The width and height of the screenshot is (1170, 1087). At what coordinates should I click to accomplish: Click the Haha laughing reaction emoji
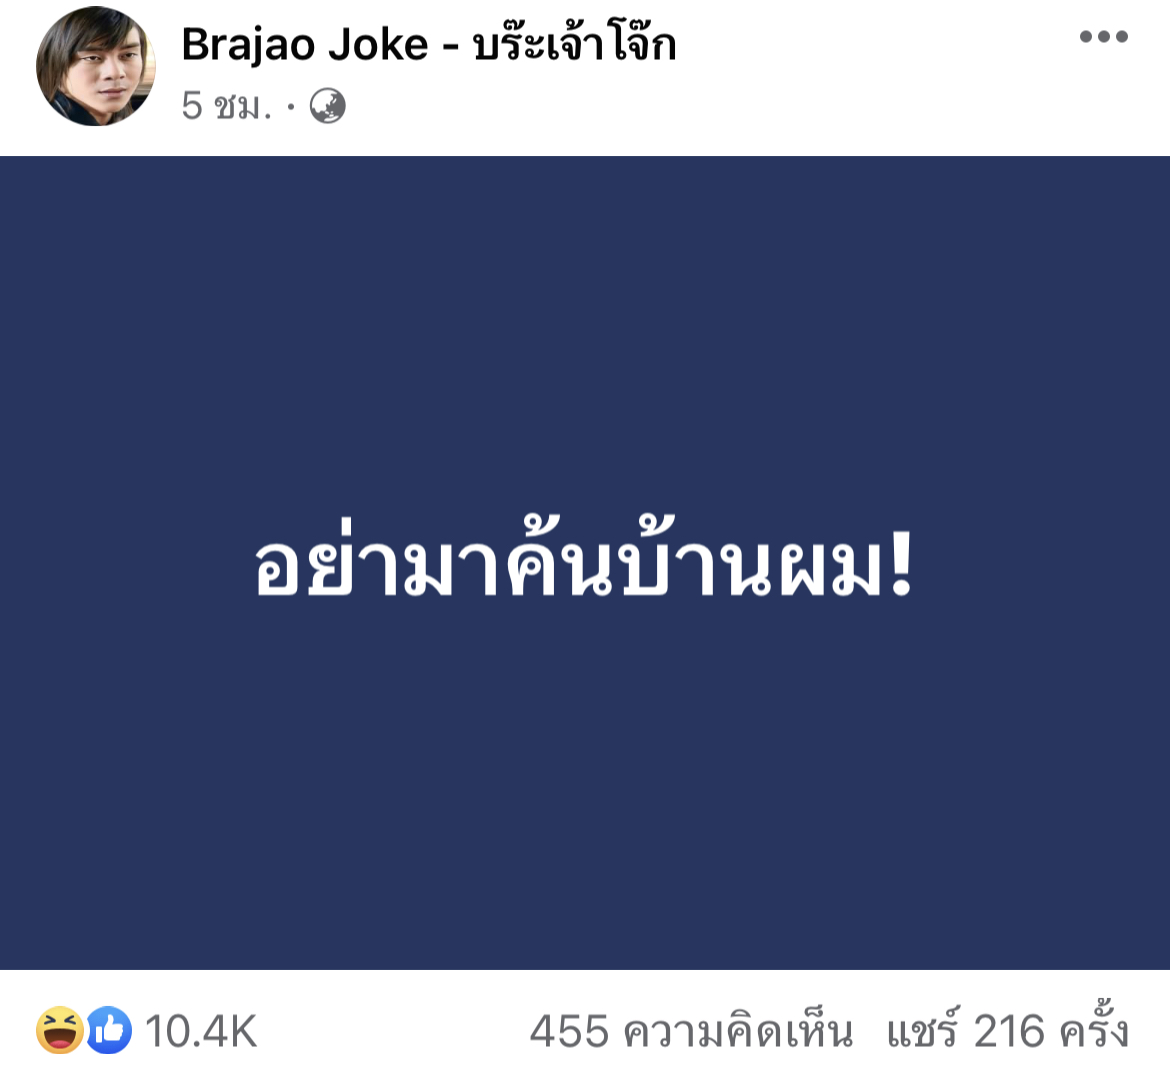point(60,1030)
